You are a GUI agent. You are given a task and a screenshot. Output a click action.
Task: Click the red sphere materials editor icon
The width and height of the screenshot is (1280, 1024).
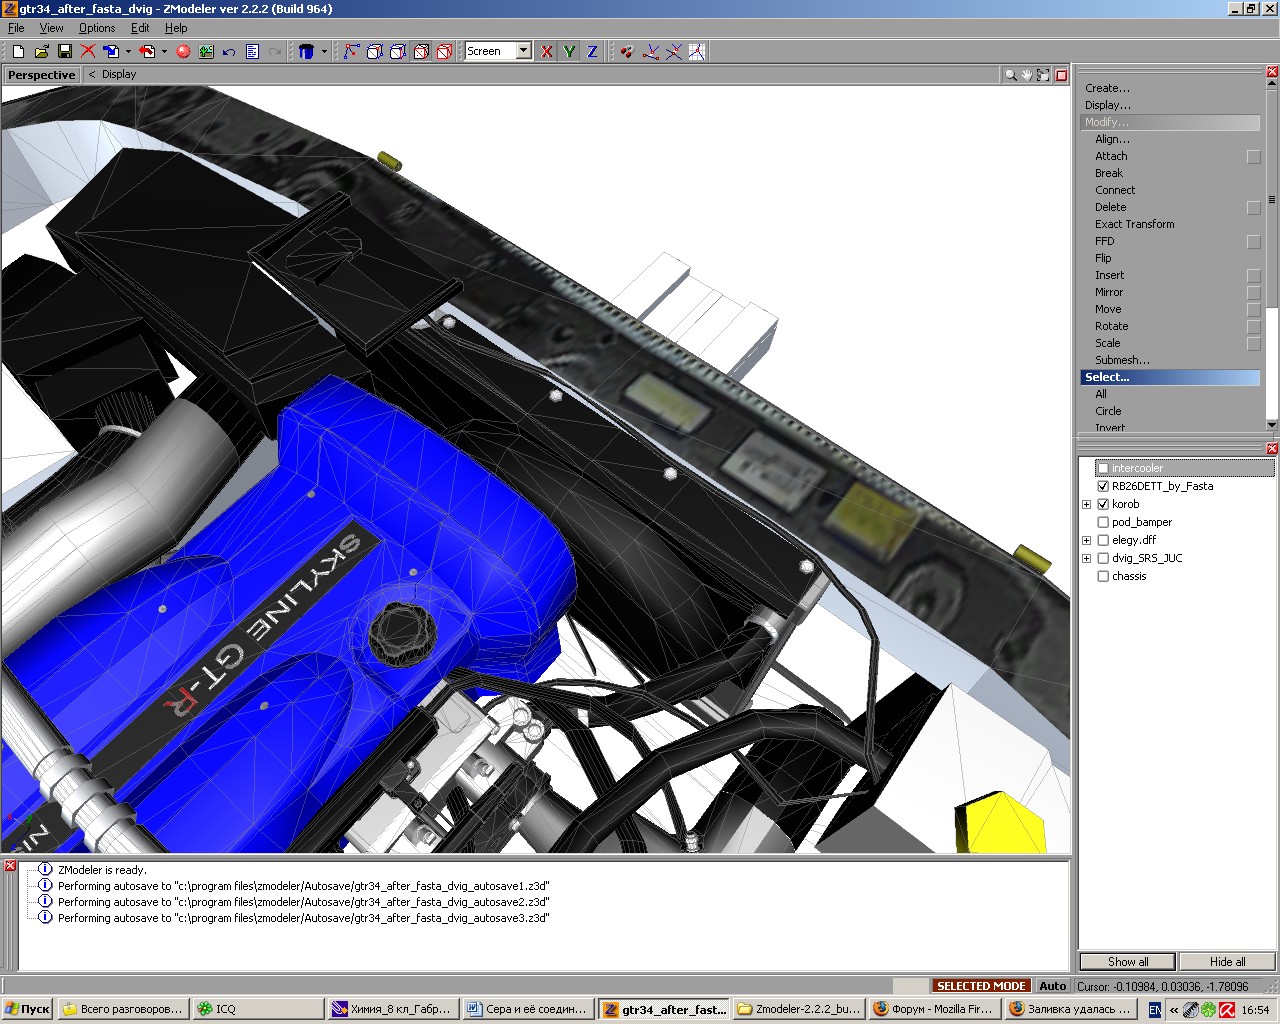coord(183,51)
